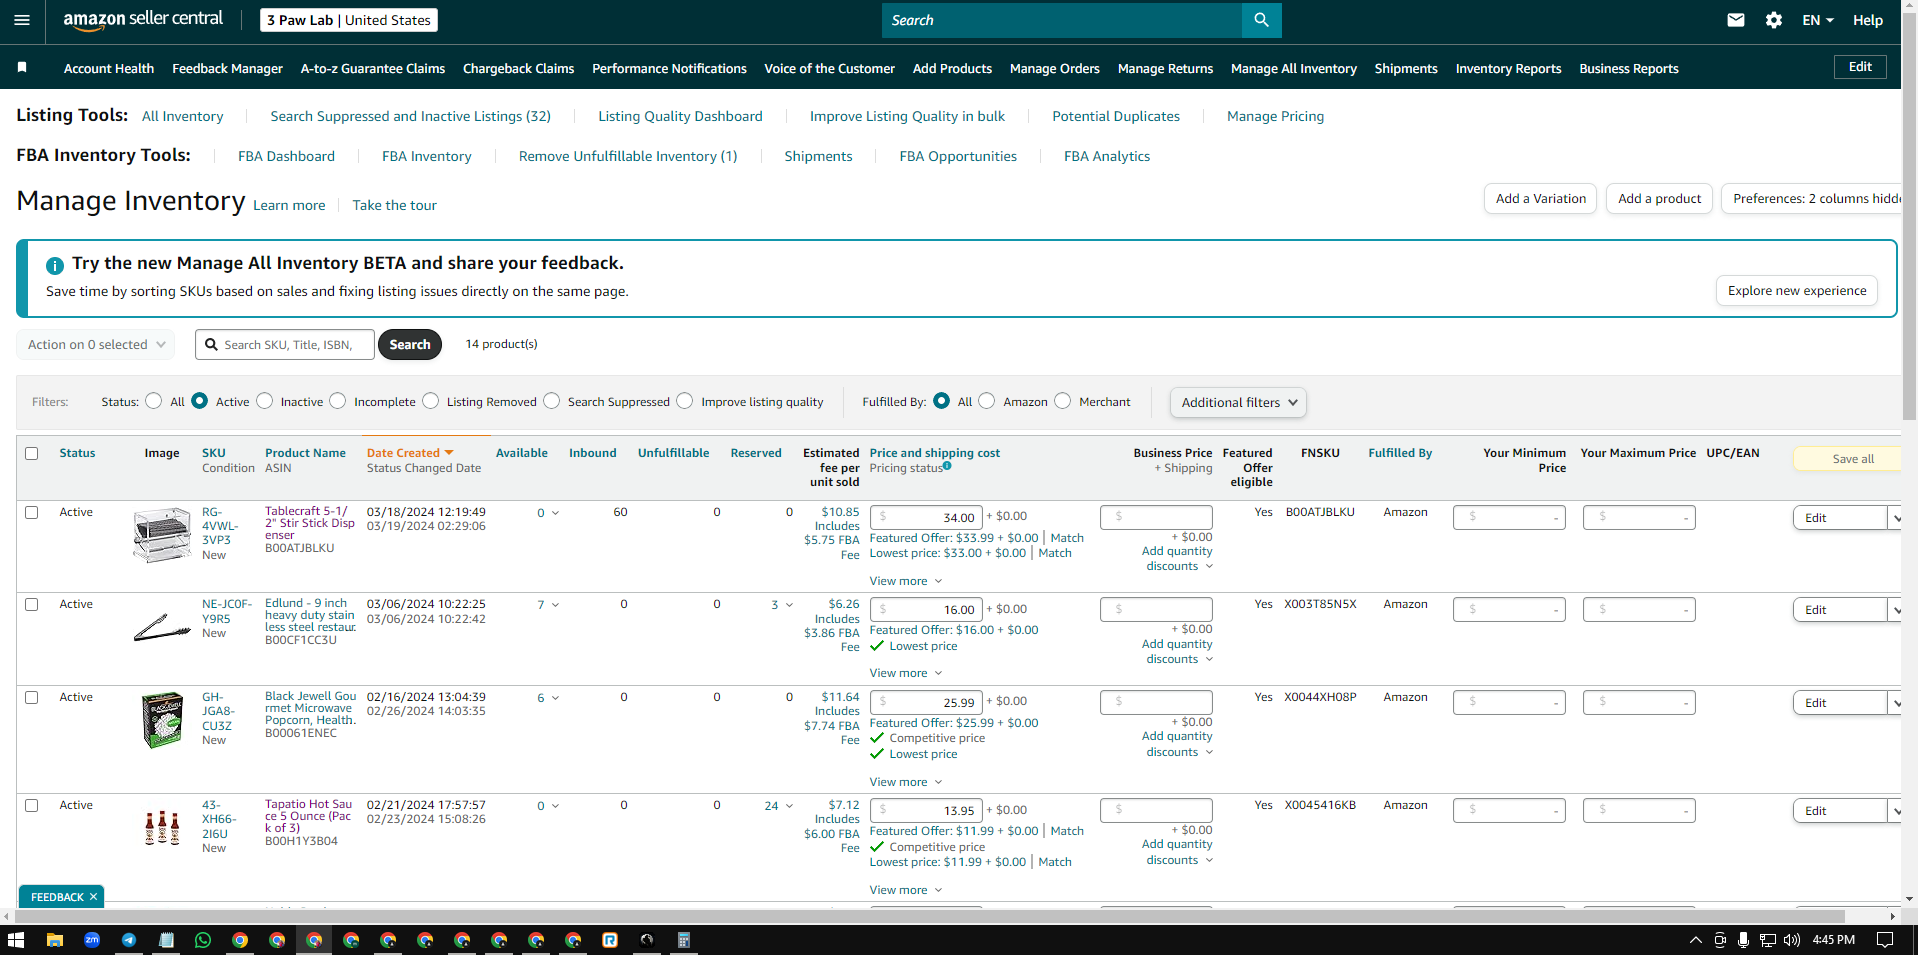The image size is (1918, 955).
Task: Open Notepad from the taskbar
Action: click(x=166, y=940)
